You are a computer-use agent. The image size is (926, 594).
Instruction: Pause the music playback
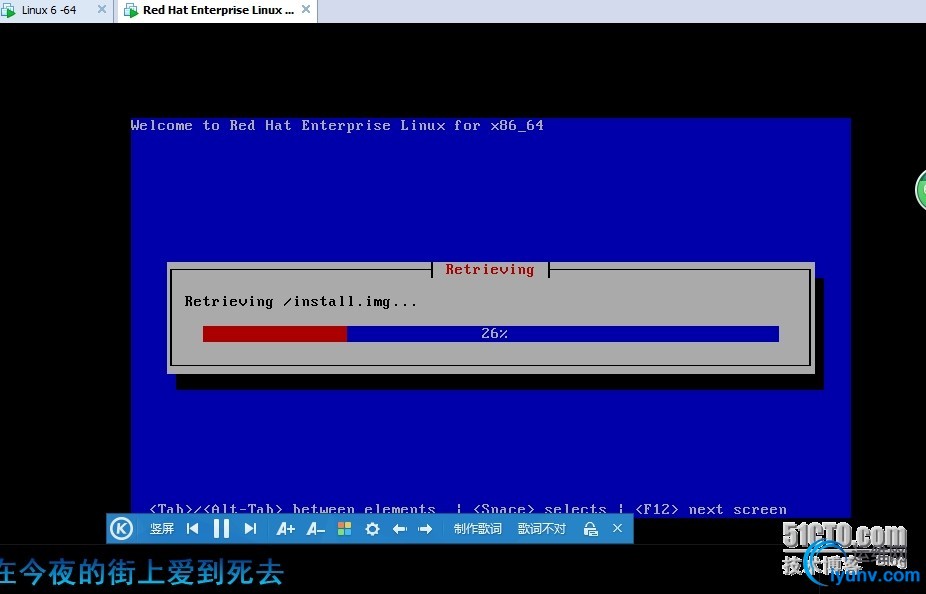[221, 528]
